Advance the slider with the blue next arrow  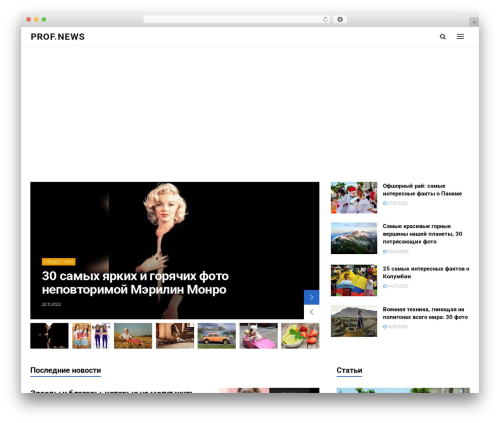311,297
